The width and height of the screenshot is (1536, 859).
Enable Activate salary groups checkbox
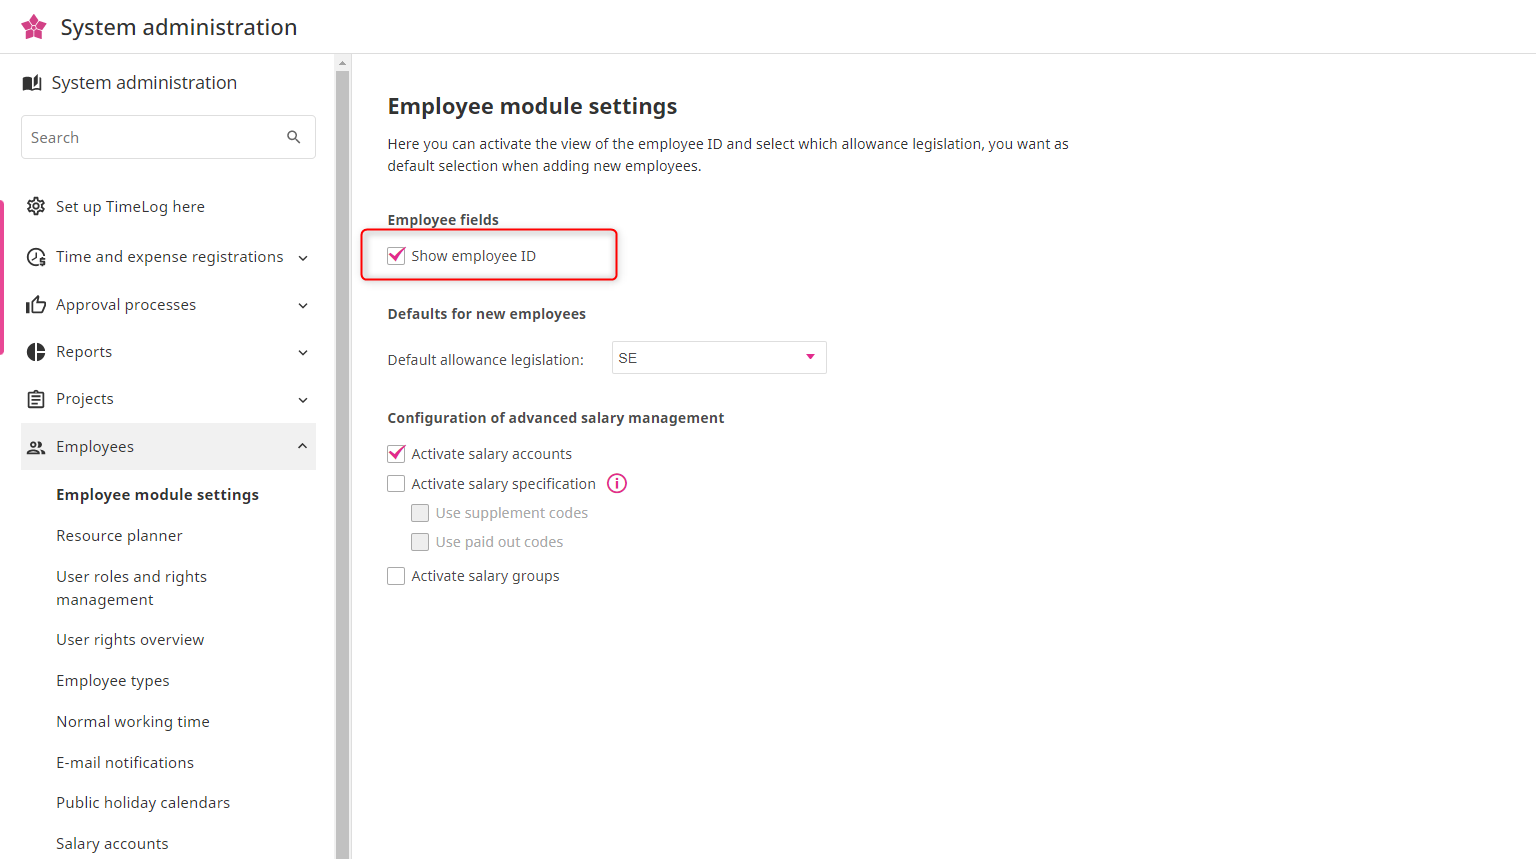tap(396, 576)
